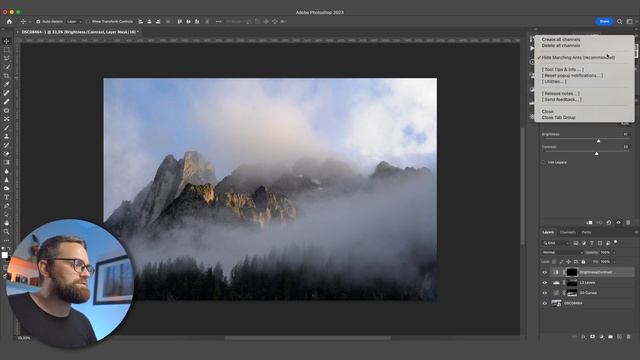Click the Contrast slider handle
The image size is (640, 360).
596,153
